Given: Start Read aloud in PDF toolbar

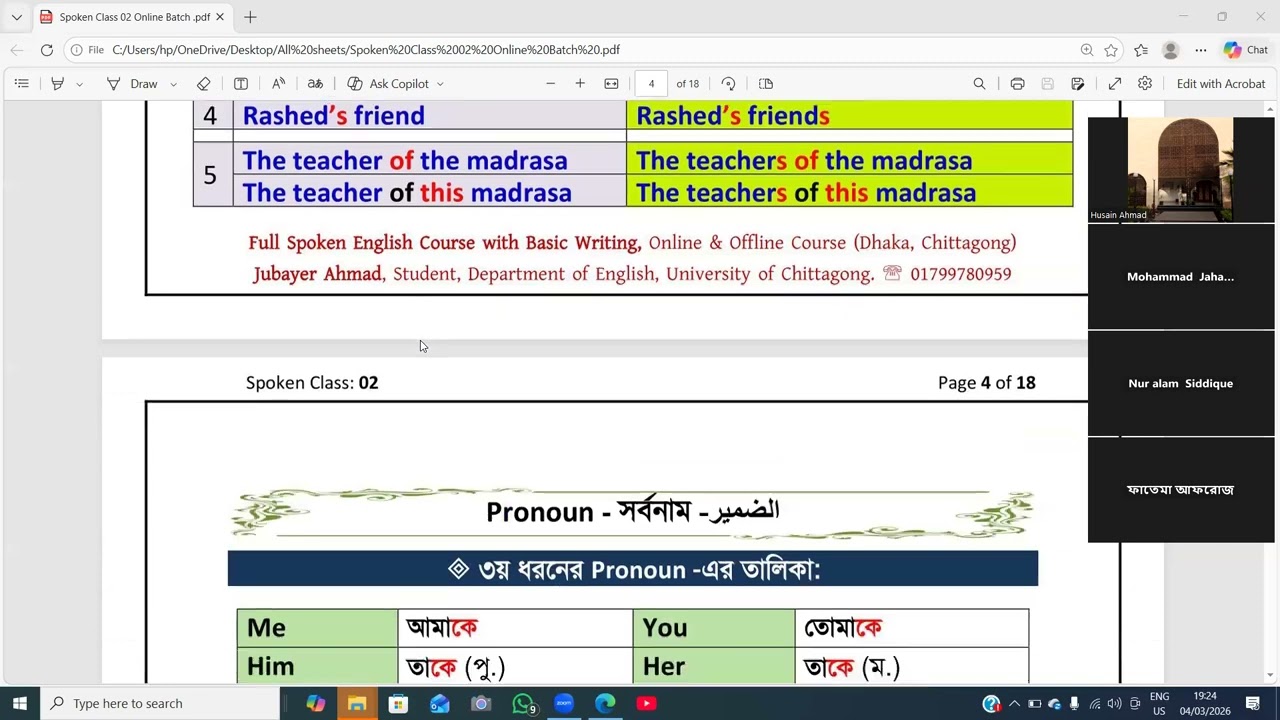Looking at the screenshot, I should 279,84.
